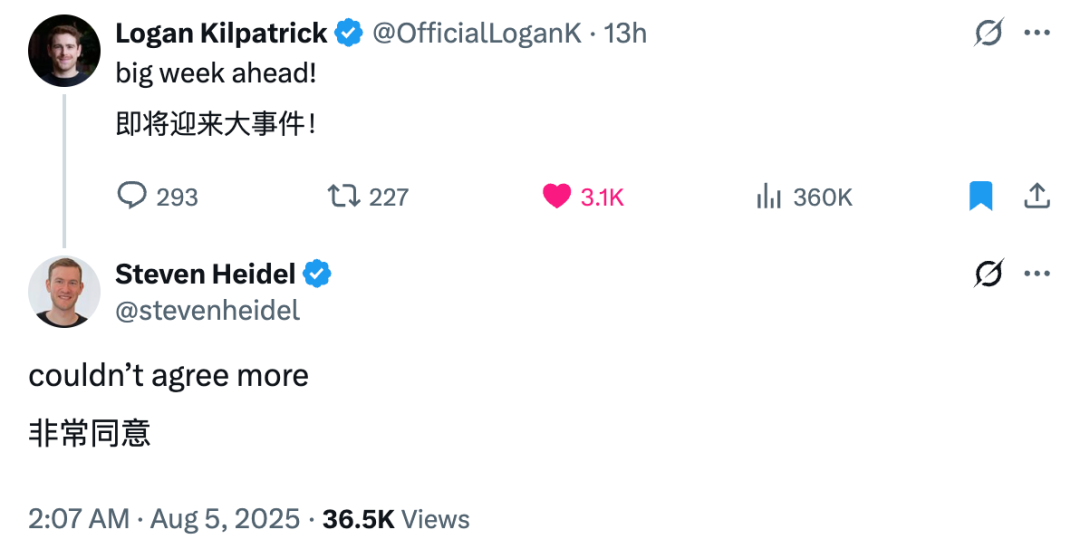Click Grok icon on Logan's tweet
The width and height of the screenshot is (1080, 549).
pos(988,32)
